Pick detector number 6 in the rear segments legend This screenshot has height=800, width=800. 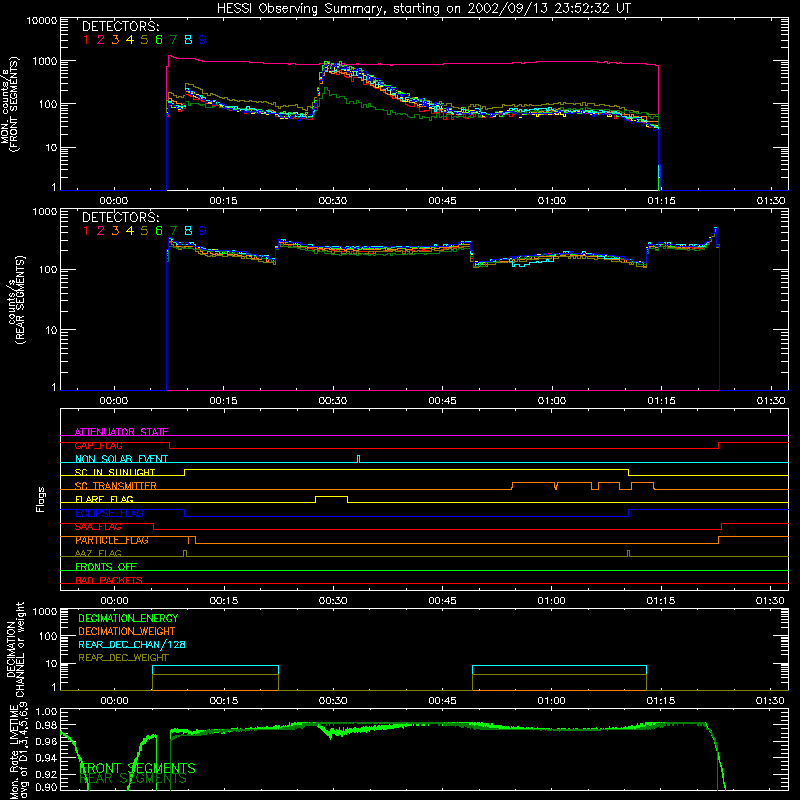pos(159,231)
